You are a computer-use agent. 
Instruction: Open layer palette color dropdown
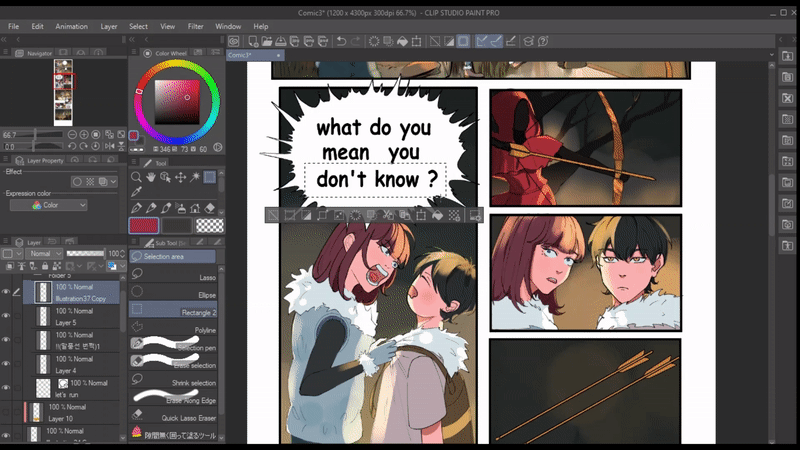[x=11, y=254]
